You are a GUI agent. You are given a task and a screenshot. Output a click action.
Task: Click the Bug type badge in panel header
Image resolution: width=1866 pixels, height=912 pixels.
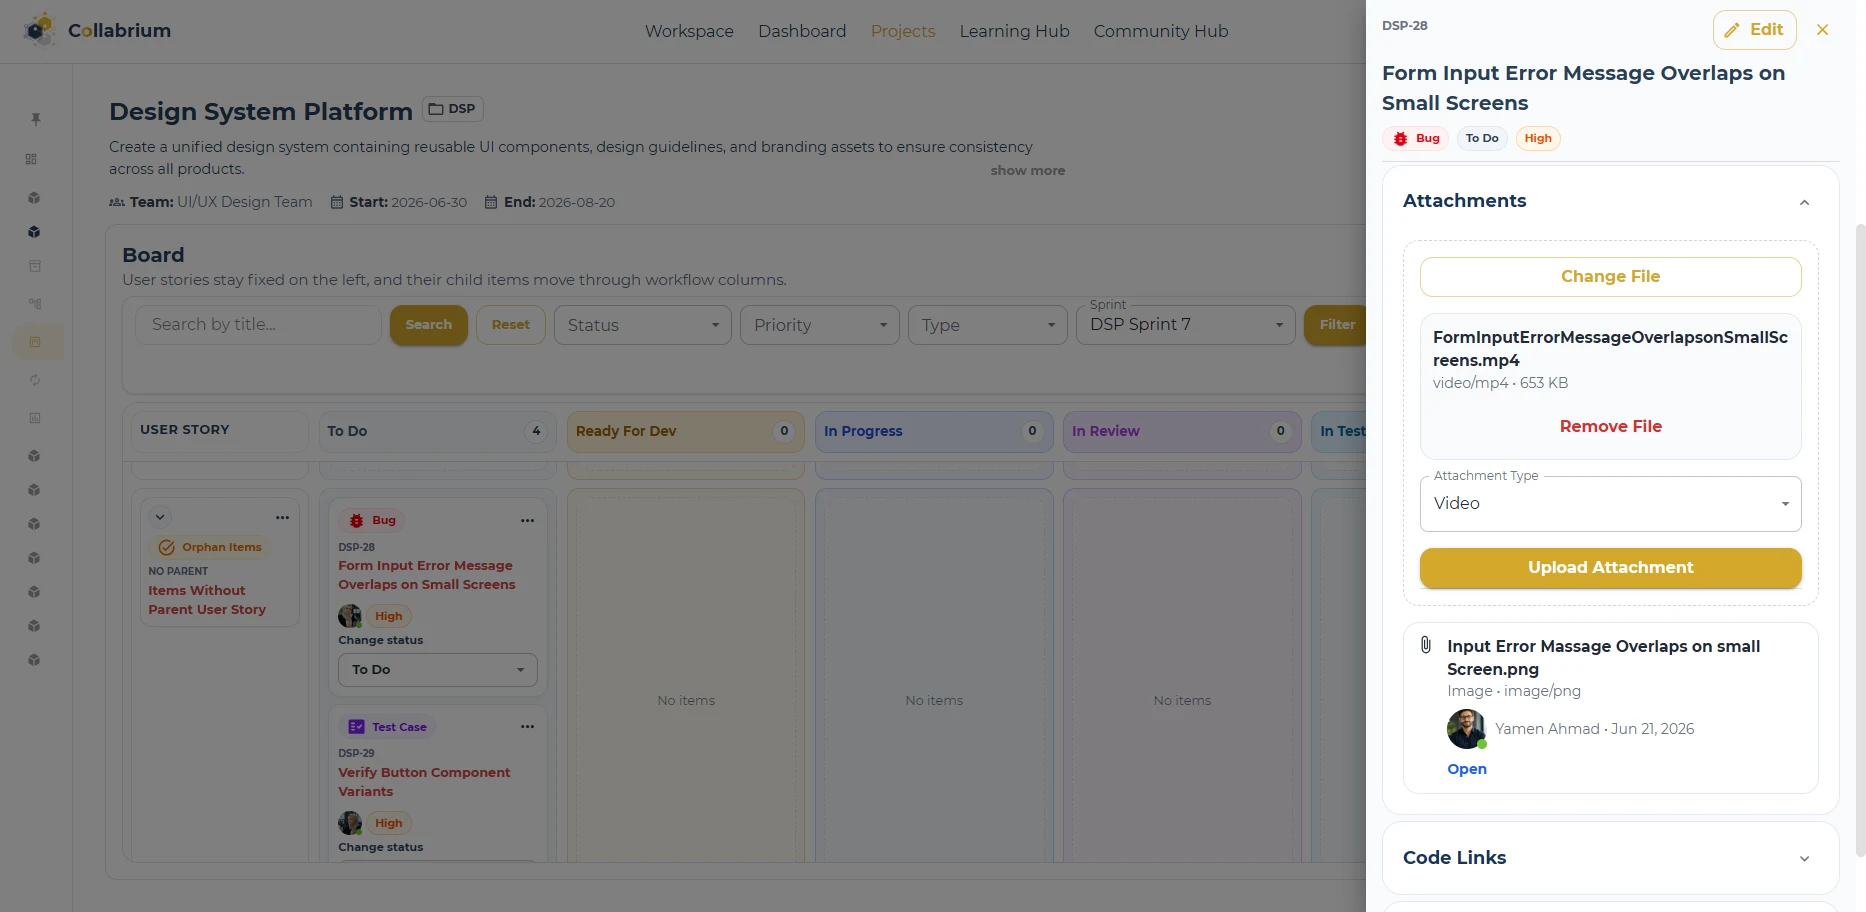pyautogui.click(x=1416, y=139)
